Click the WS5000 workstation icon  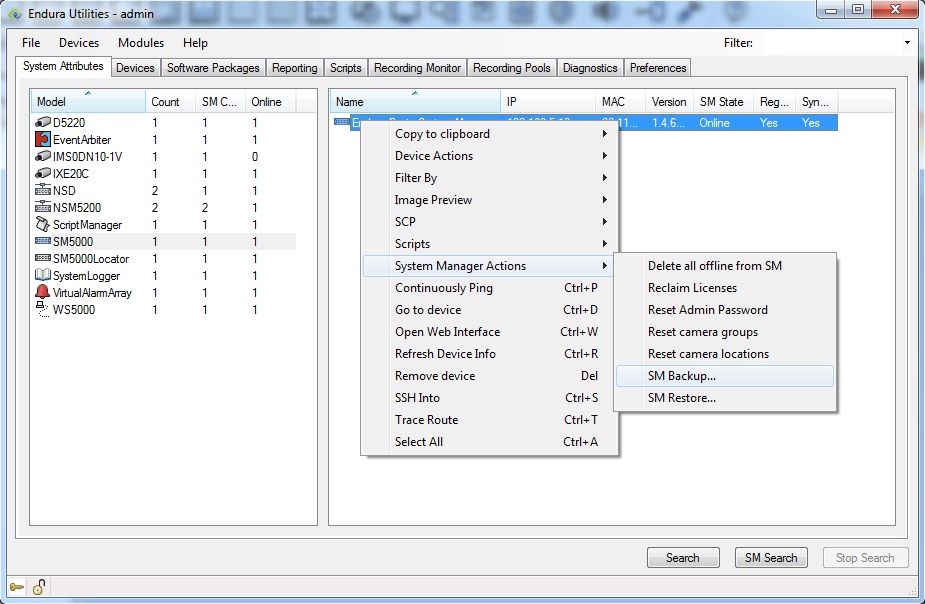[x=43, y=310]
